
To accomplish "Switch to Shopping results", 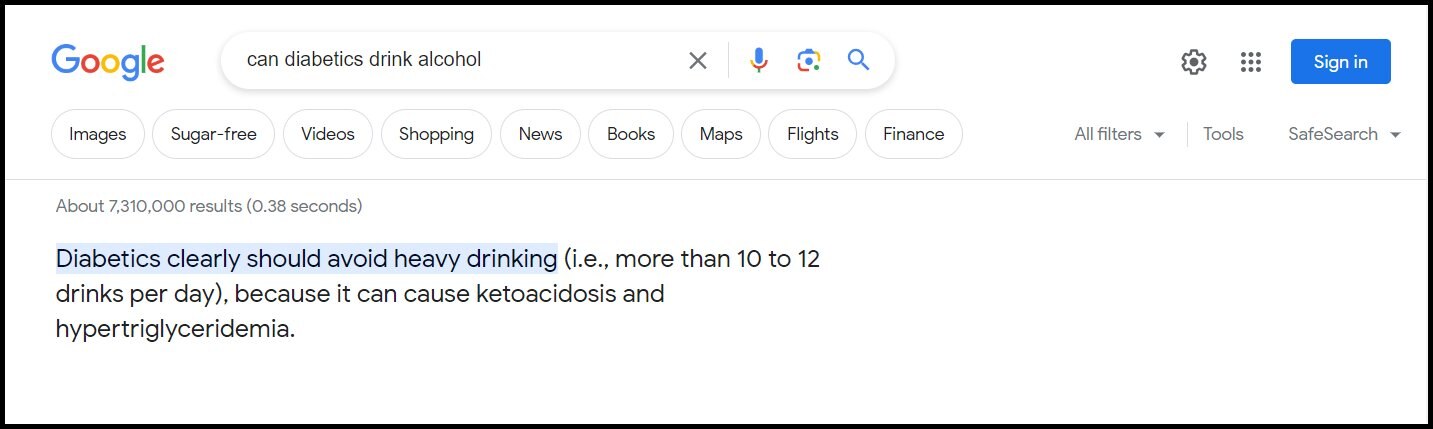I will pyautogui.click(x=436, y=134).
